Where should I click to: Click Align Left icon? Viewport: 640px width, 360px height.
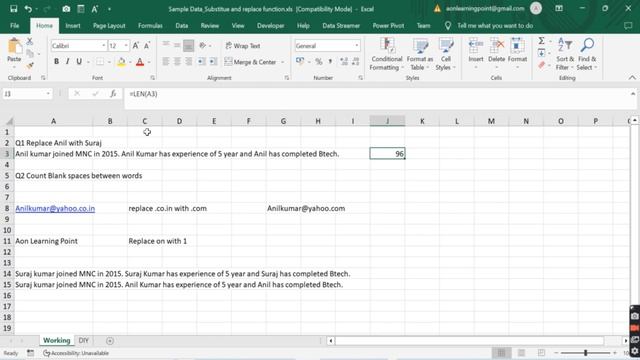(166, 62)
